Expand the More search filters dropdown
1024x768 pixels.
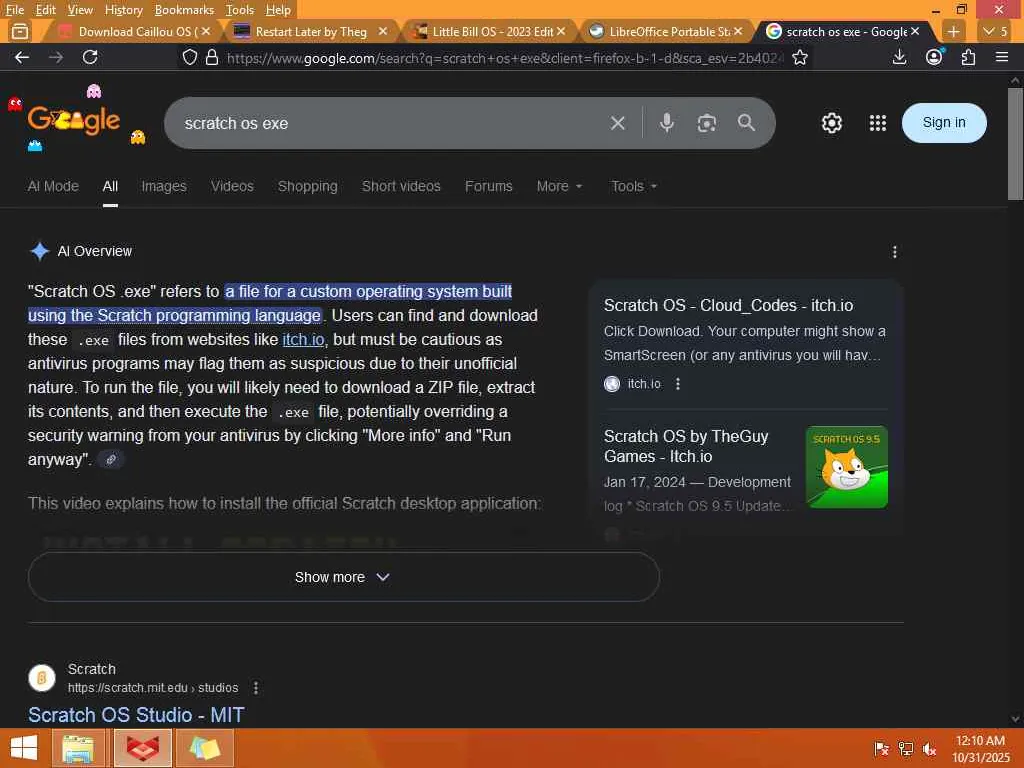pyautogui.click(x=559, y=186)
